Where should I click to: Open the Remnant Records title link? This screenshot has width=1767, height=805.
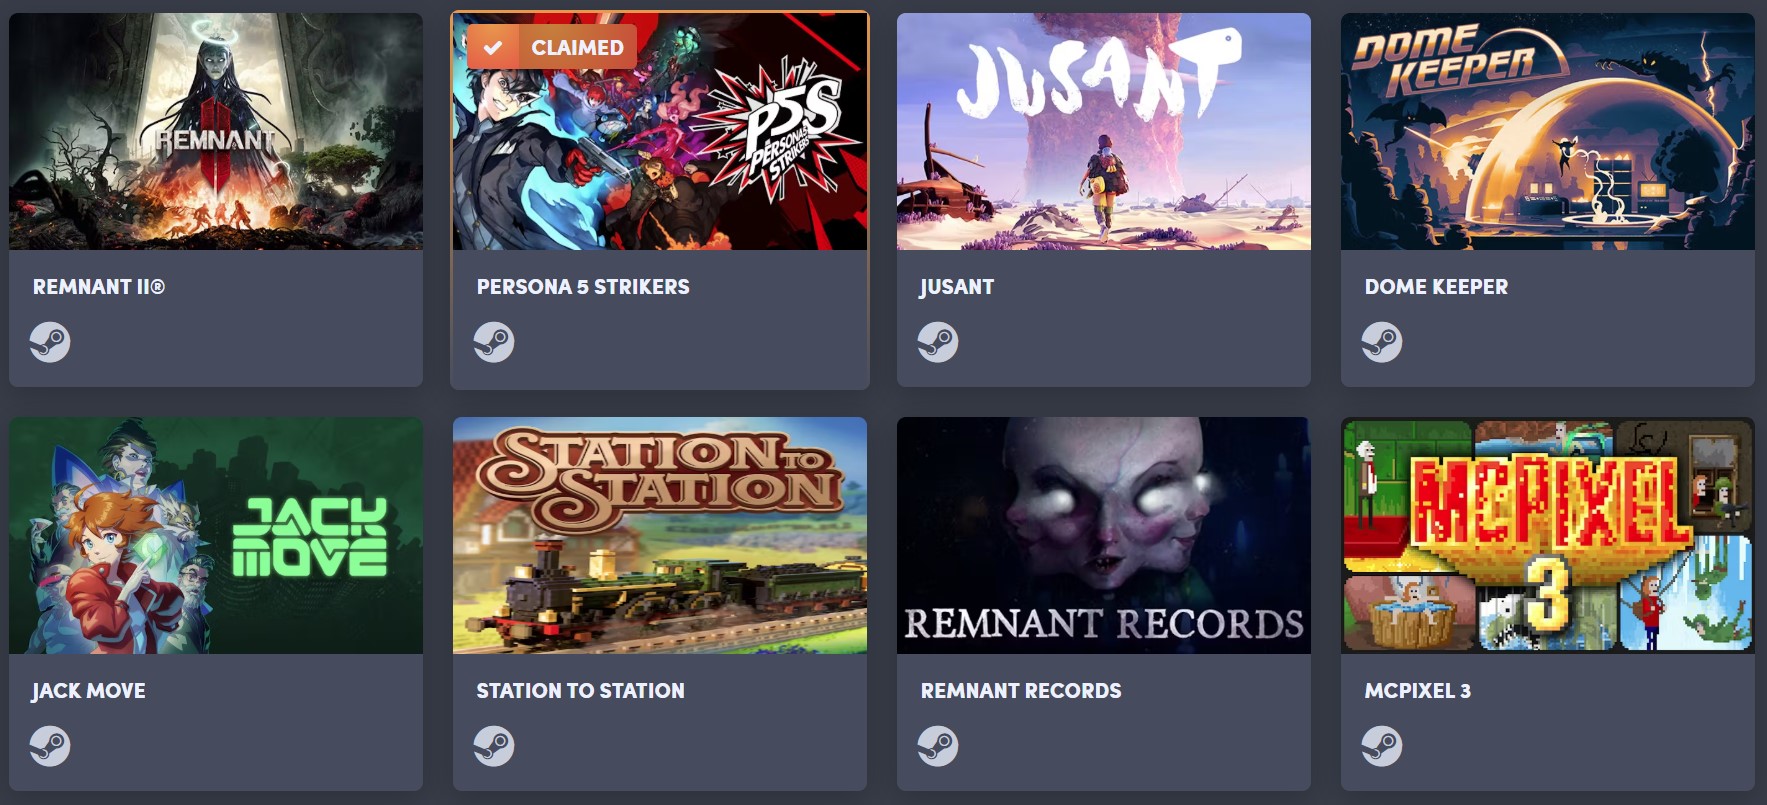1021,691
